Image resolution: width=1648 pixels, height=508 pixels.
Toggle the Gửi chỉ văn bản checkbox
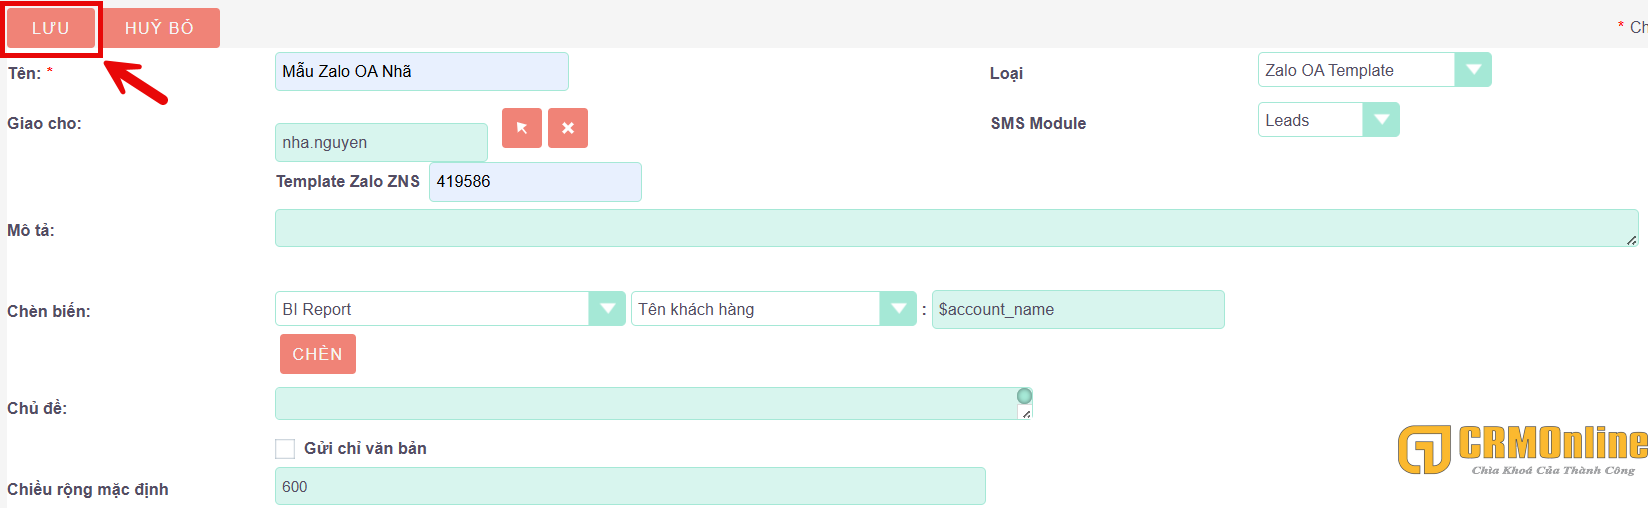click(286, 449)
